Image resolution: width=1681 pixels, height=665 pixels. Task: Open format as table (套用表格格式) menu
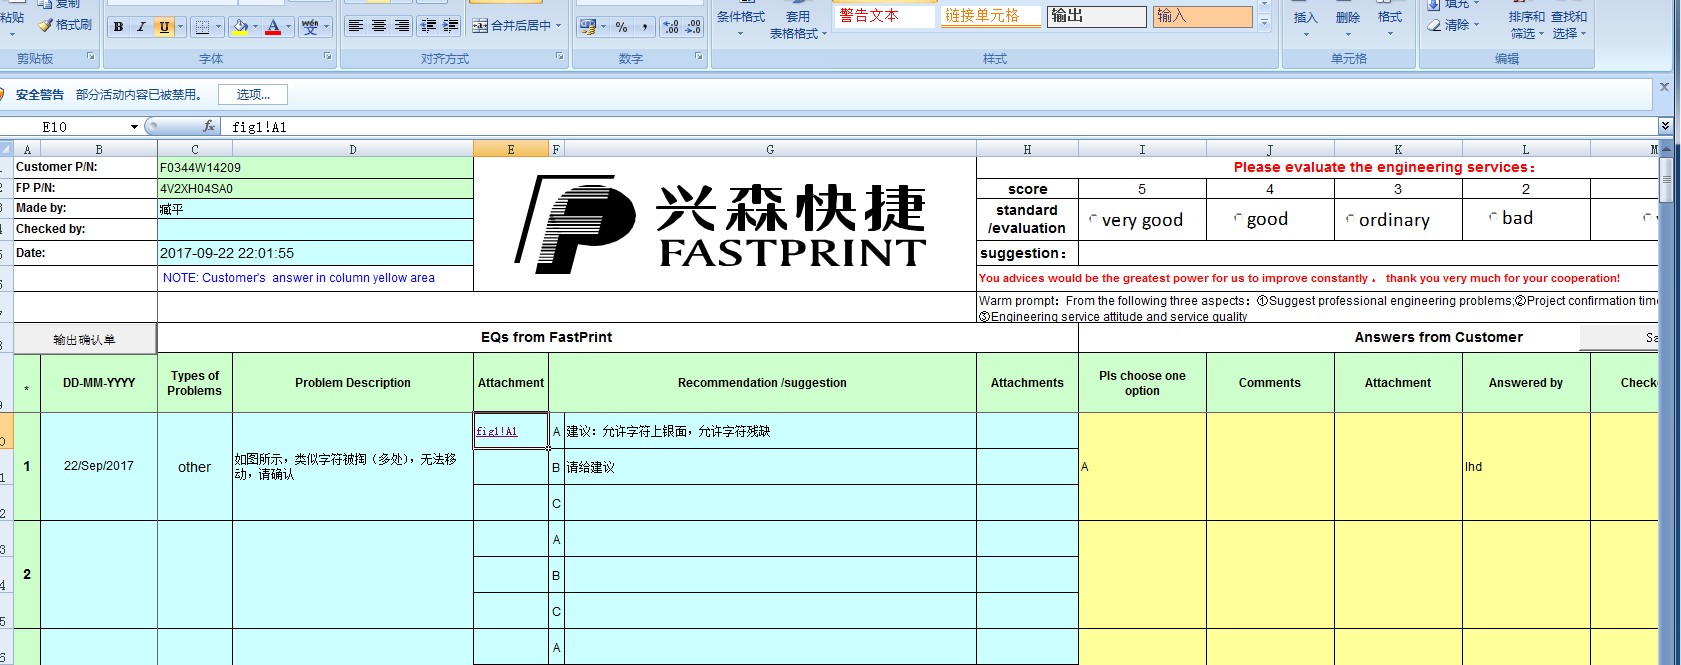797,21
